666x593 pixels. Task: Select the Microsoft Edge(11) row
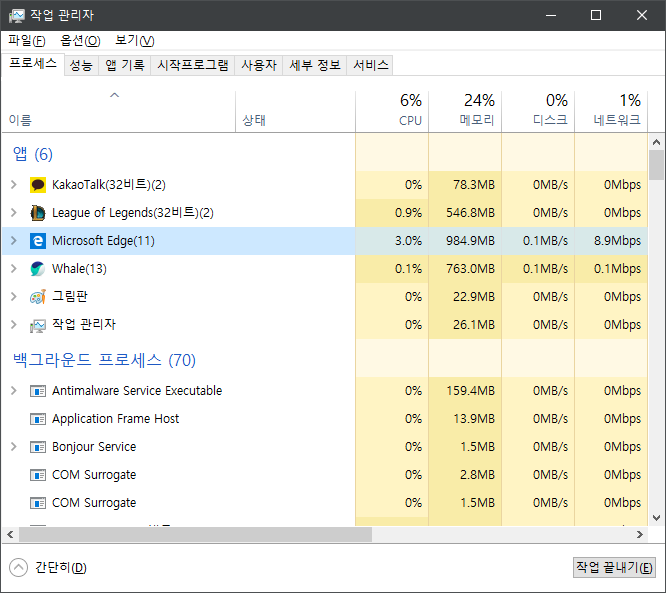point(325,241)
